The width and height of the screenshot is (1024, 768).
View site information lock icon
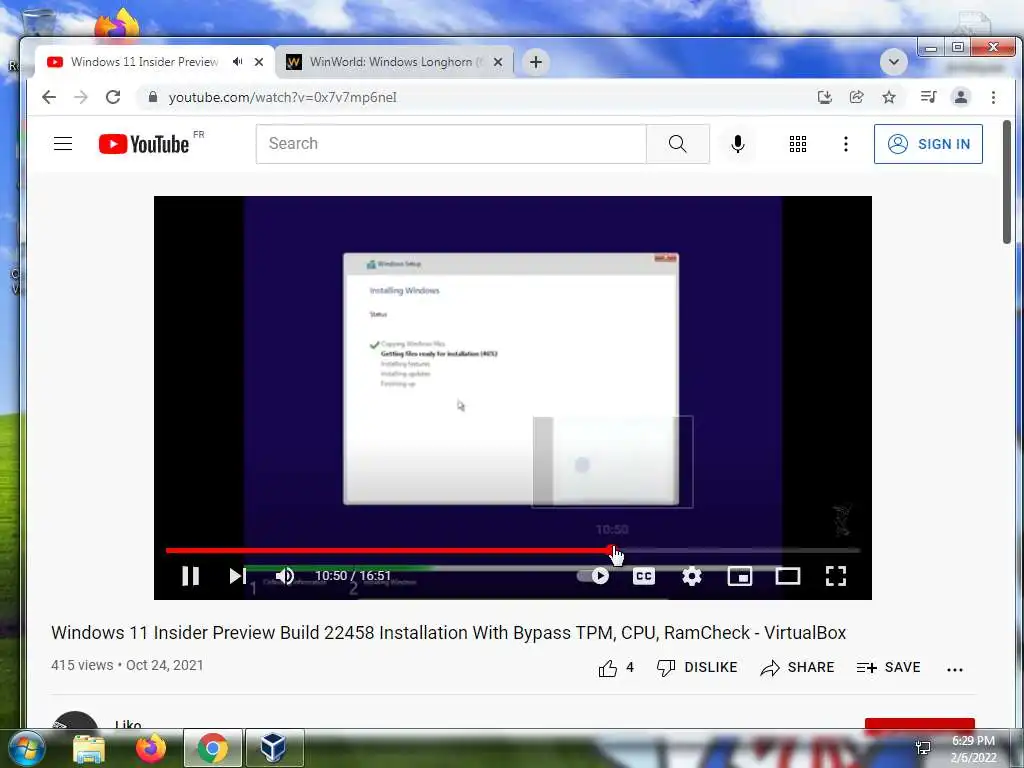tap(153, 97)
